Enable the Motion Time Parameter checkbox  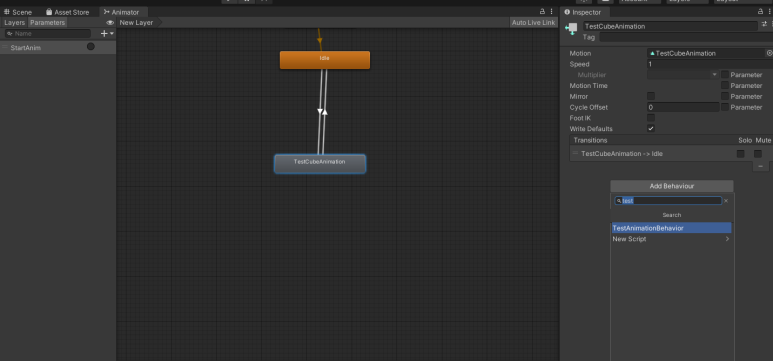725,85
